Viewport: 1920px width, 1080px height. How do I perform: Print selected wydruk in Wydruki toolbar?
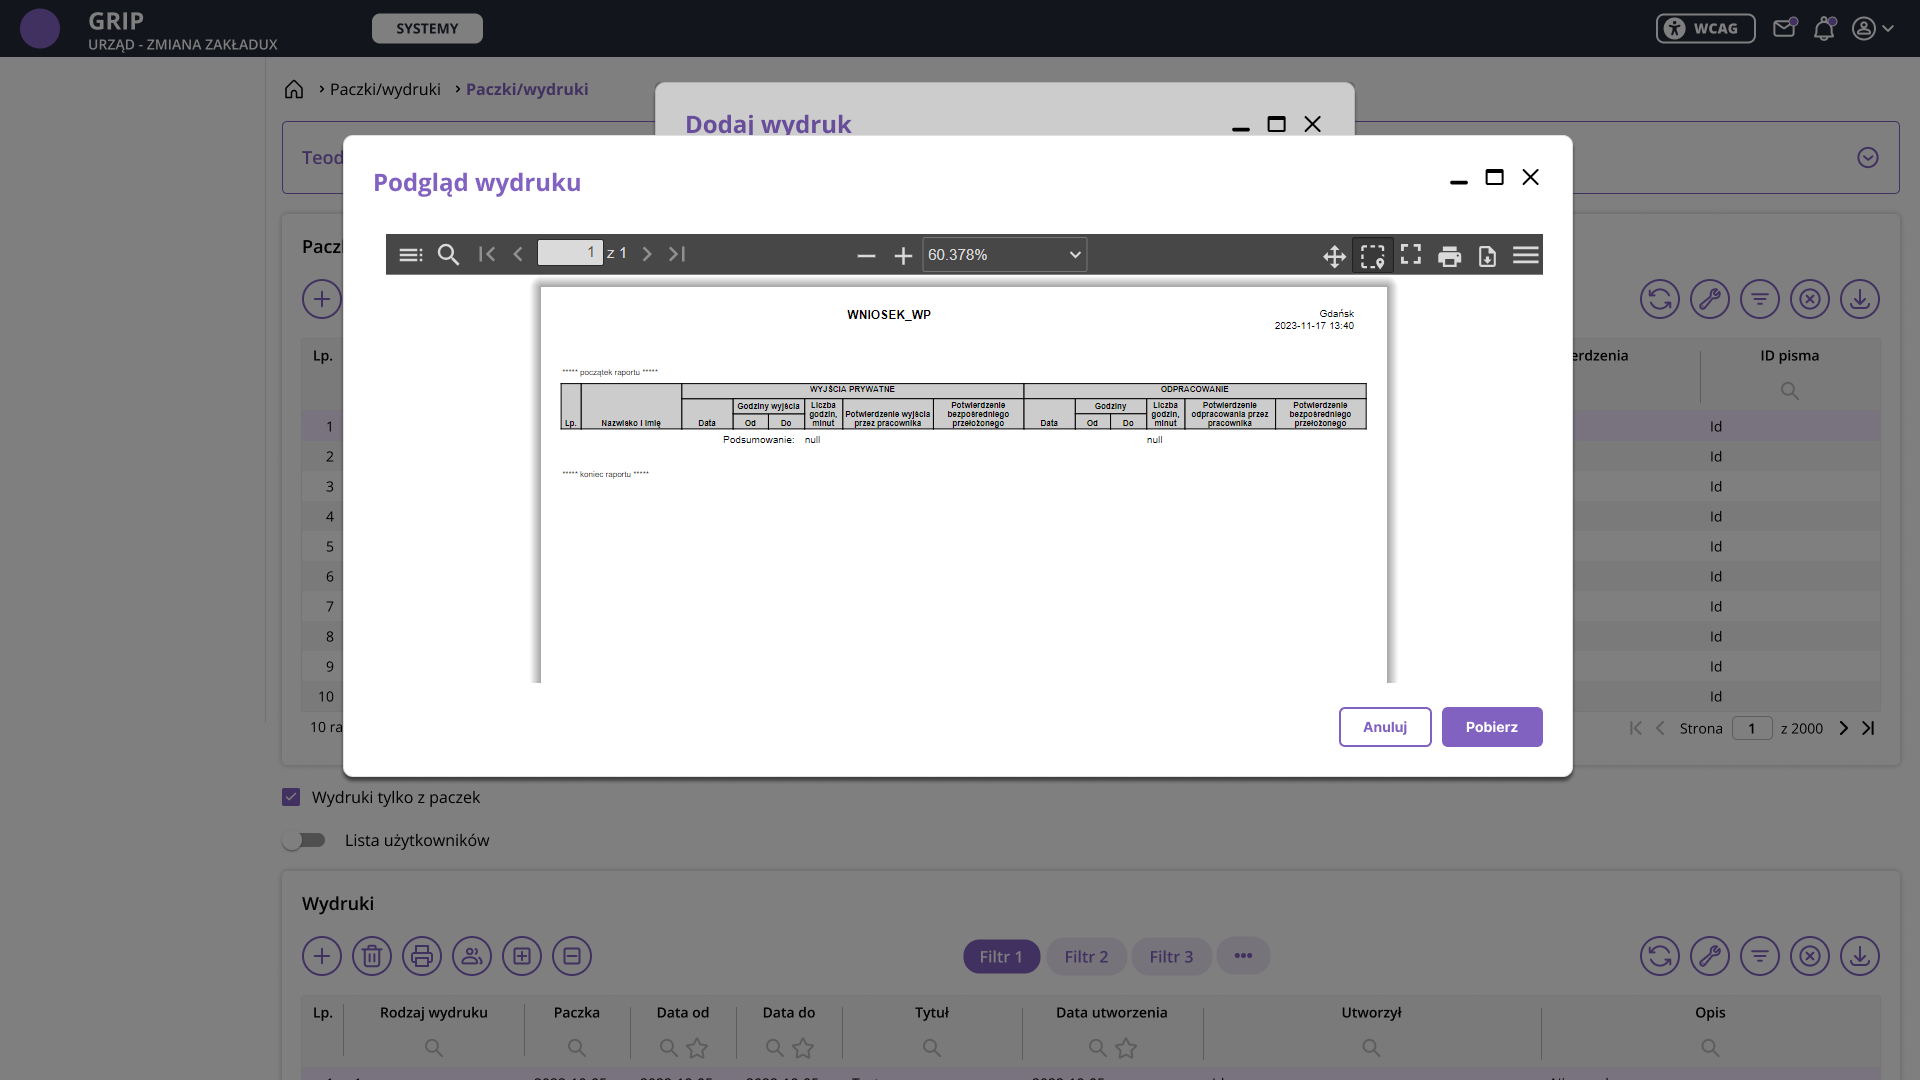click(422, 956)
